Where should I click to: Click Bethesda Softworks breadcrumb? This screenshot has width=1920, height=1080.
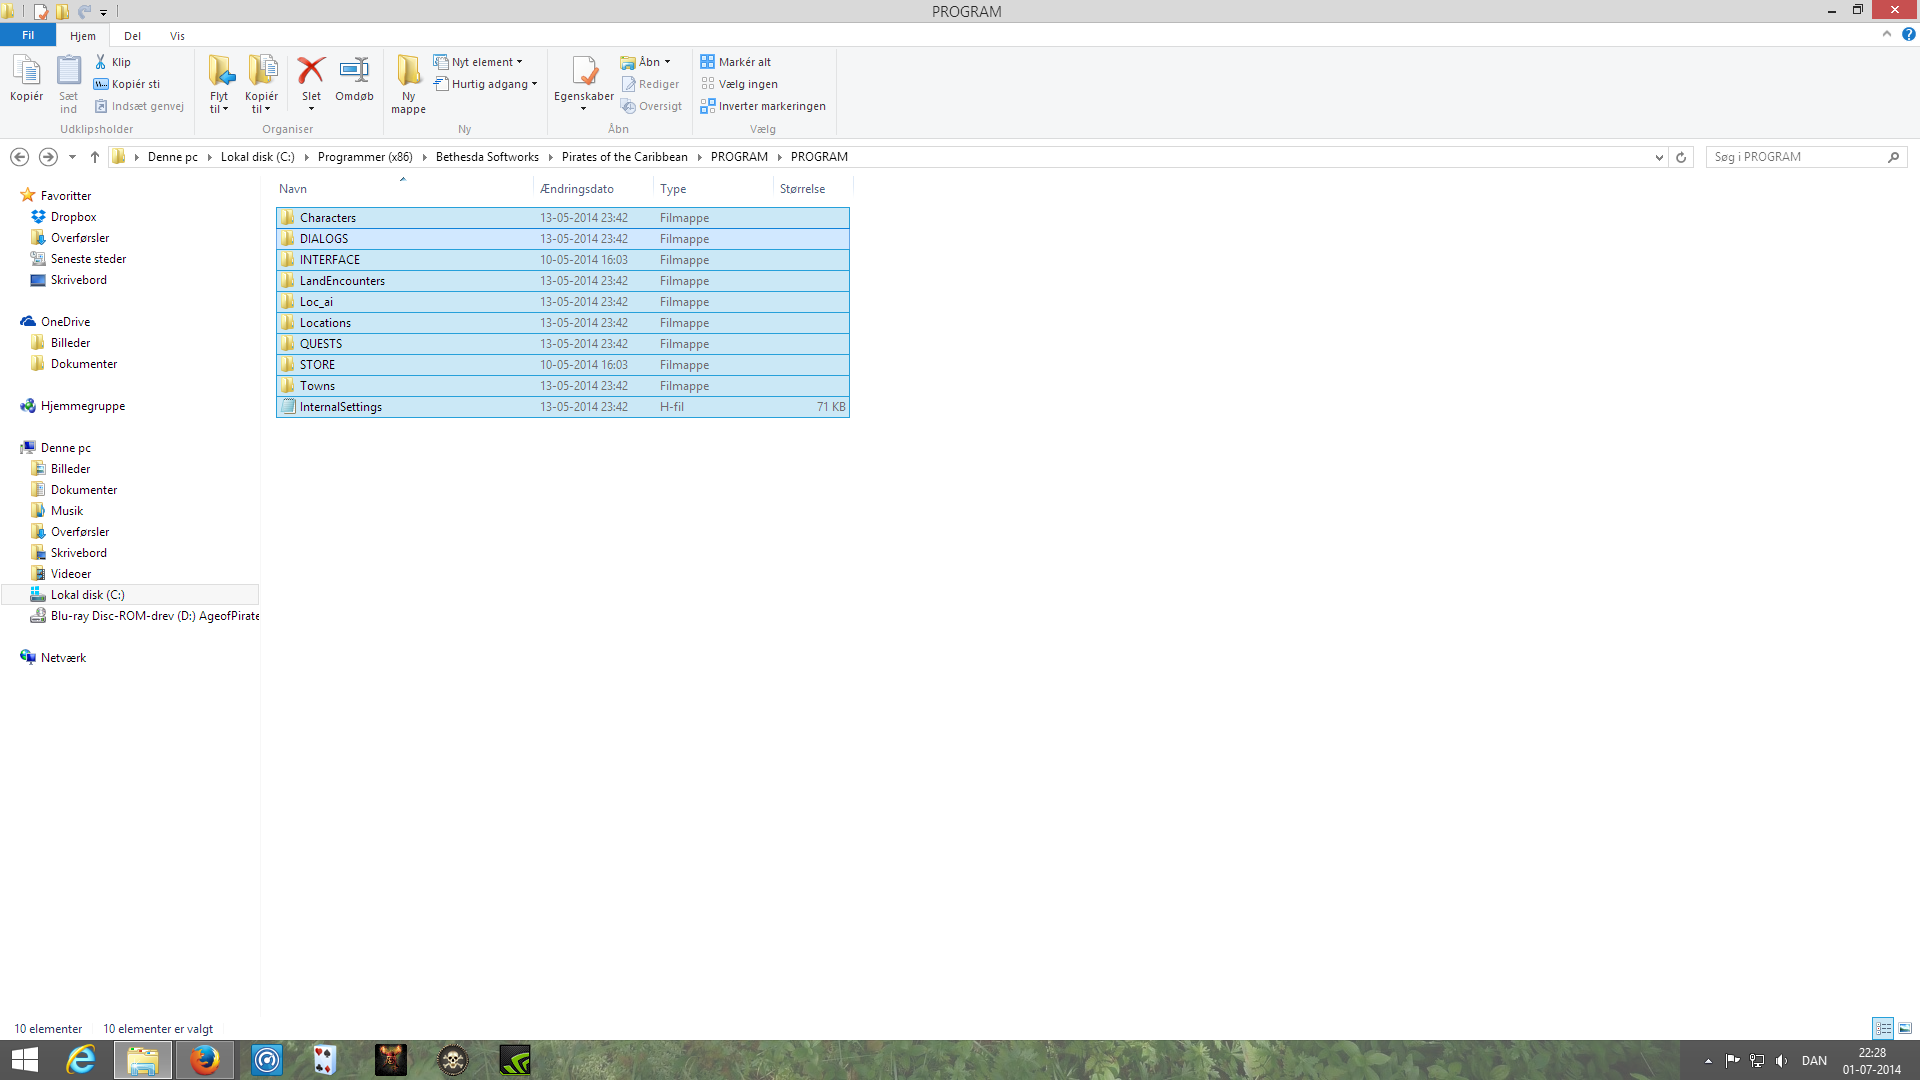click(487, 157)
